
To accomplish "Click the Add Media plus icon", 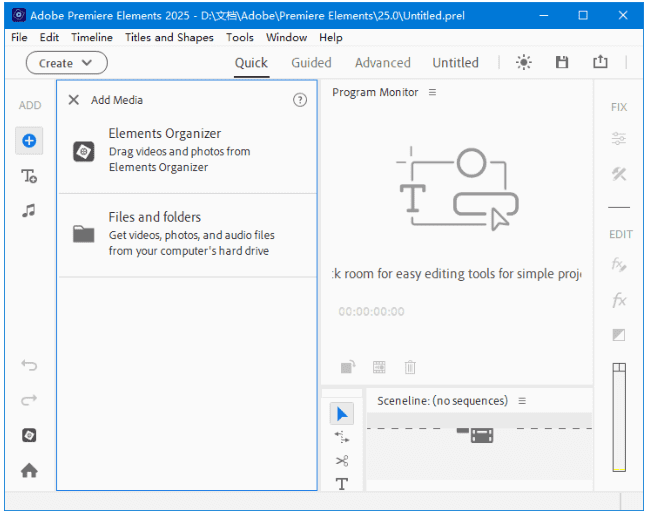I will click(29, 141).
